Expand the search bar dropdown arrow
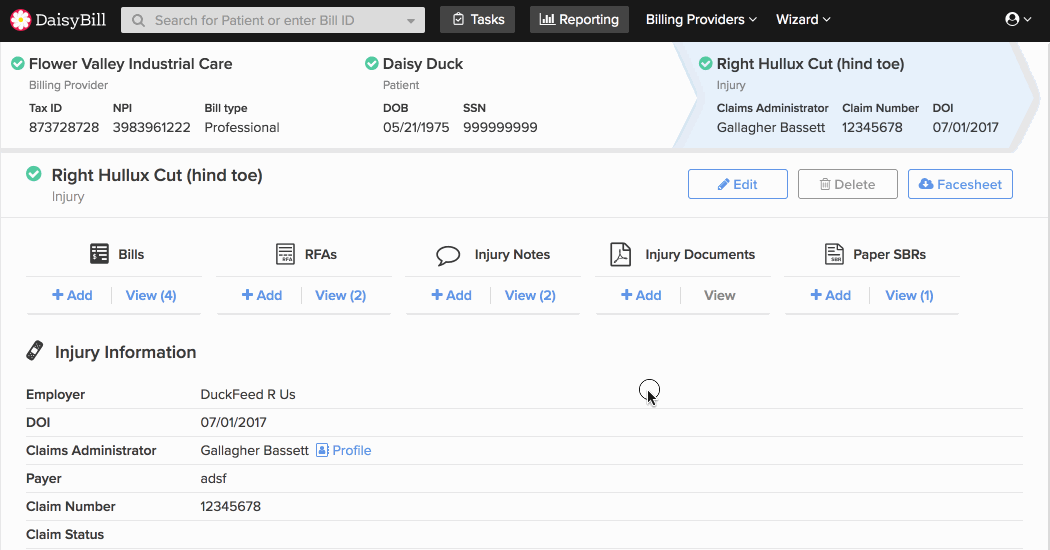 coord(410,21)
